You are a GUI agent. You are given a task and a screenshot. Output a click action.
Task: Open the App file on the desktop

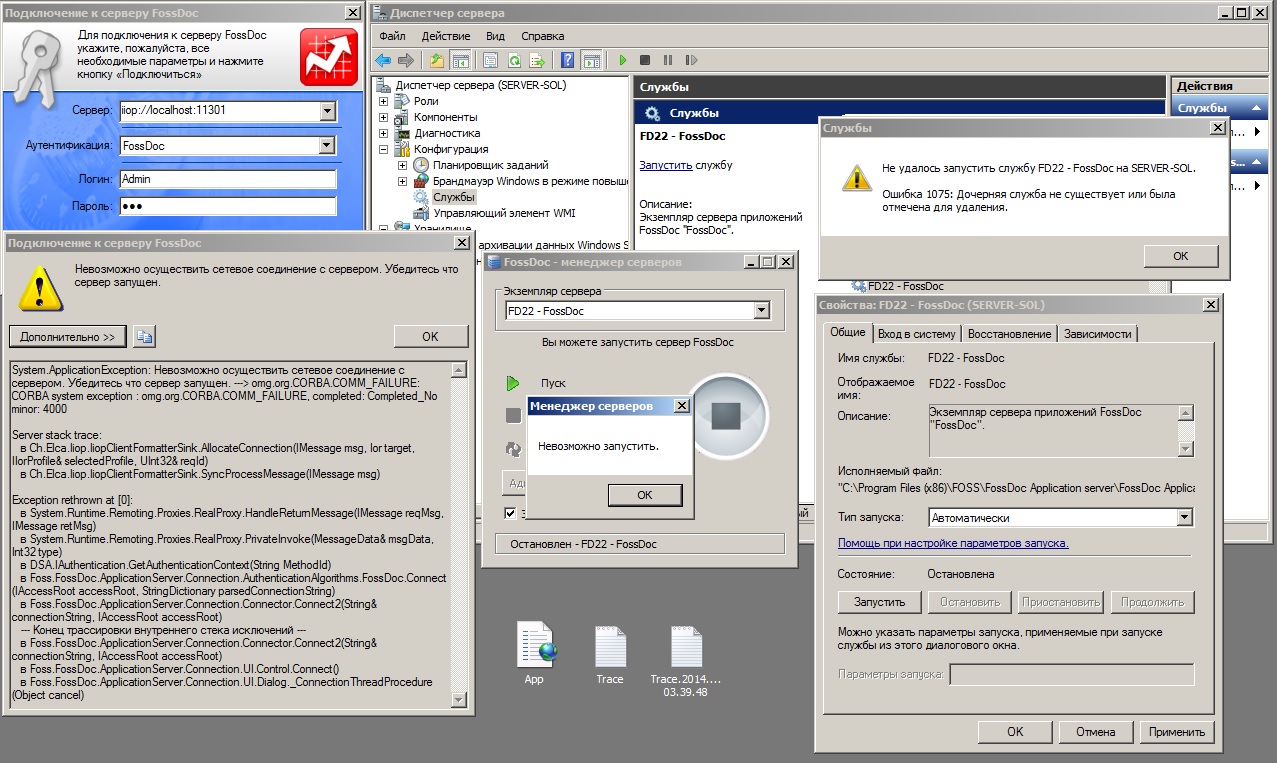534,645
